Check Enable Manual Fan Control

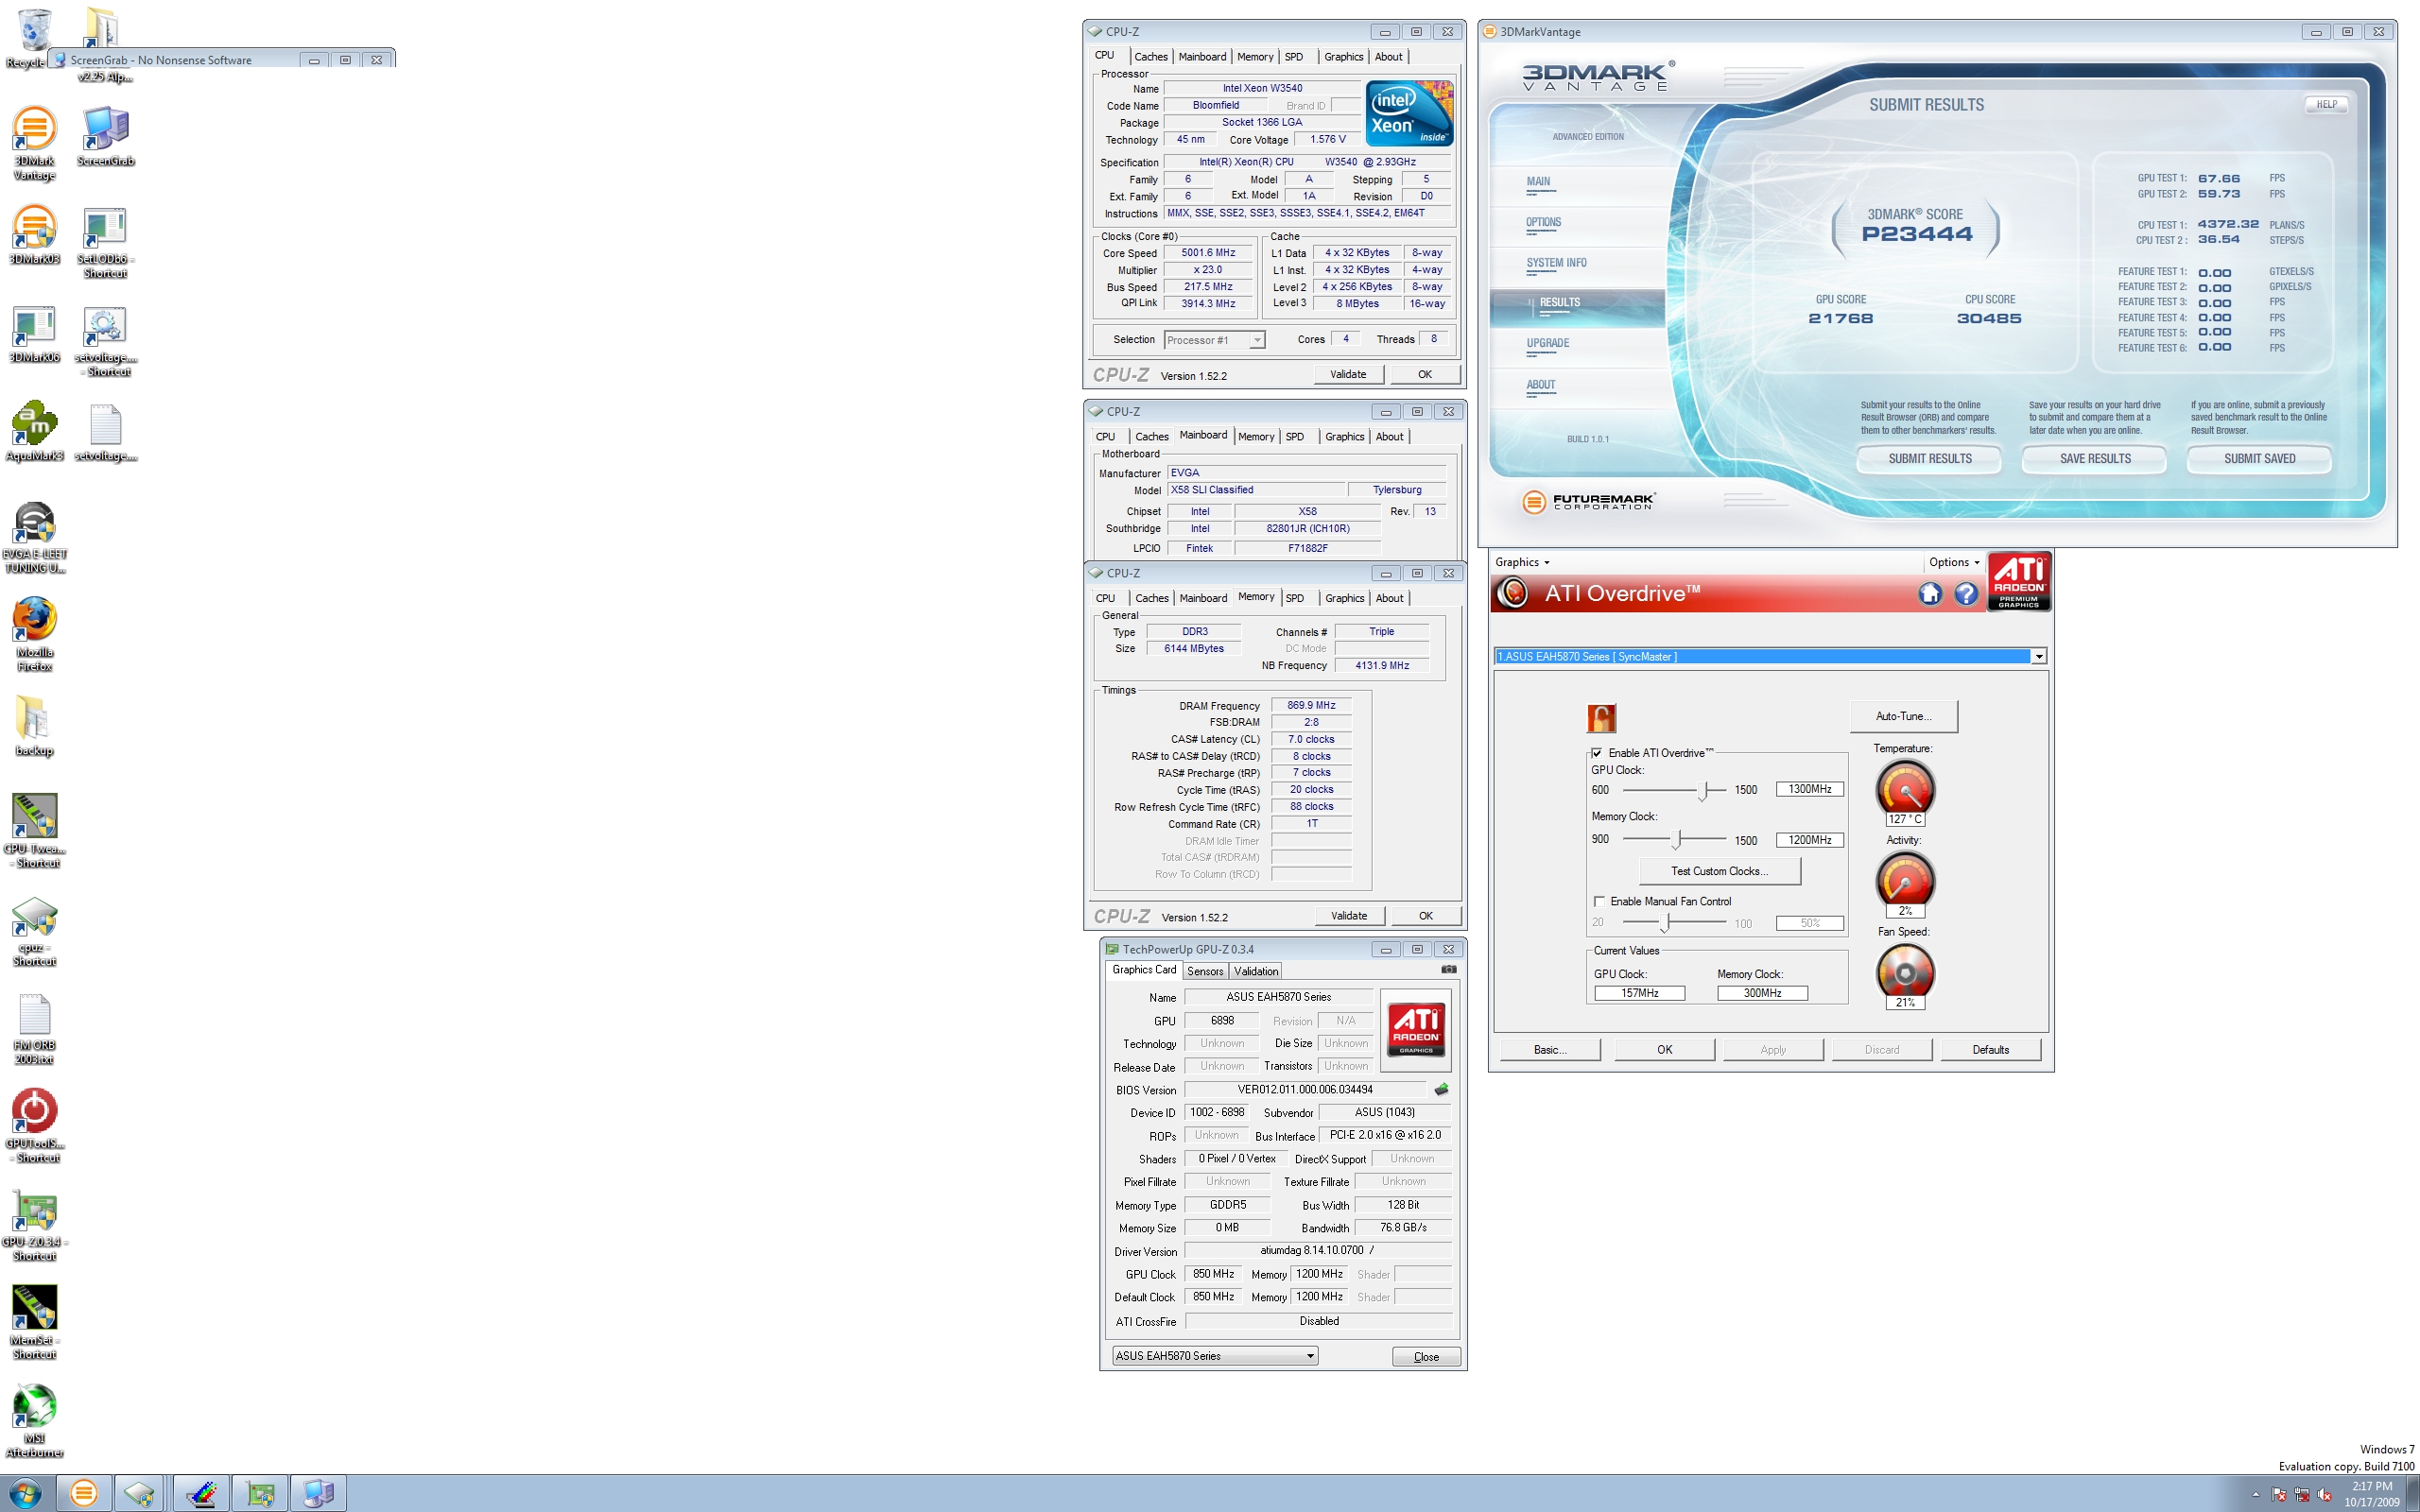click(1599, 901)
